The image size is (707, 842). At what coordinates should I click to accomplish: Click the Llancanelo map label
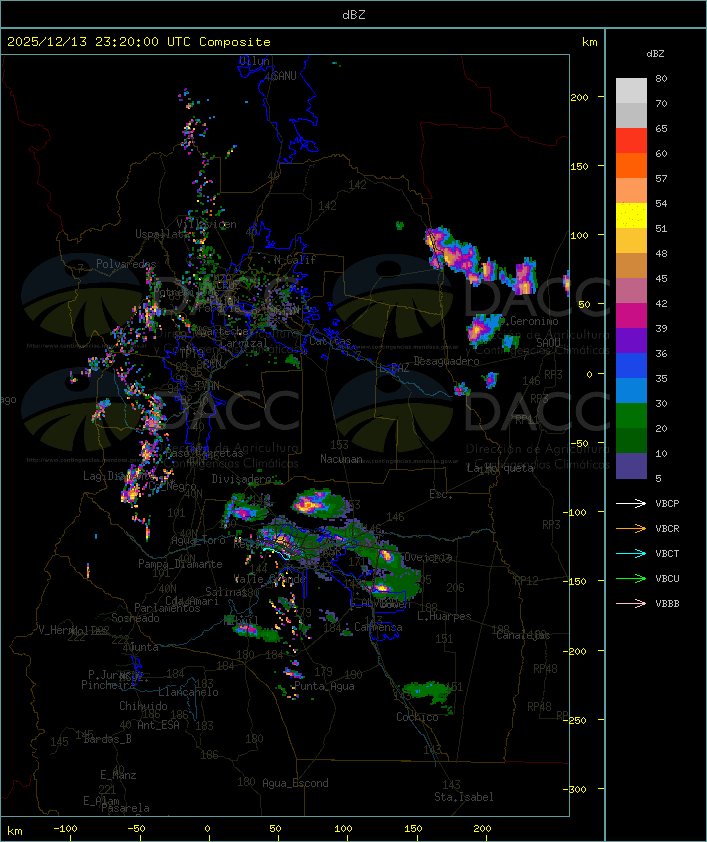[188, 692]
